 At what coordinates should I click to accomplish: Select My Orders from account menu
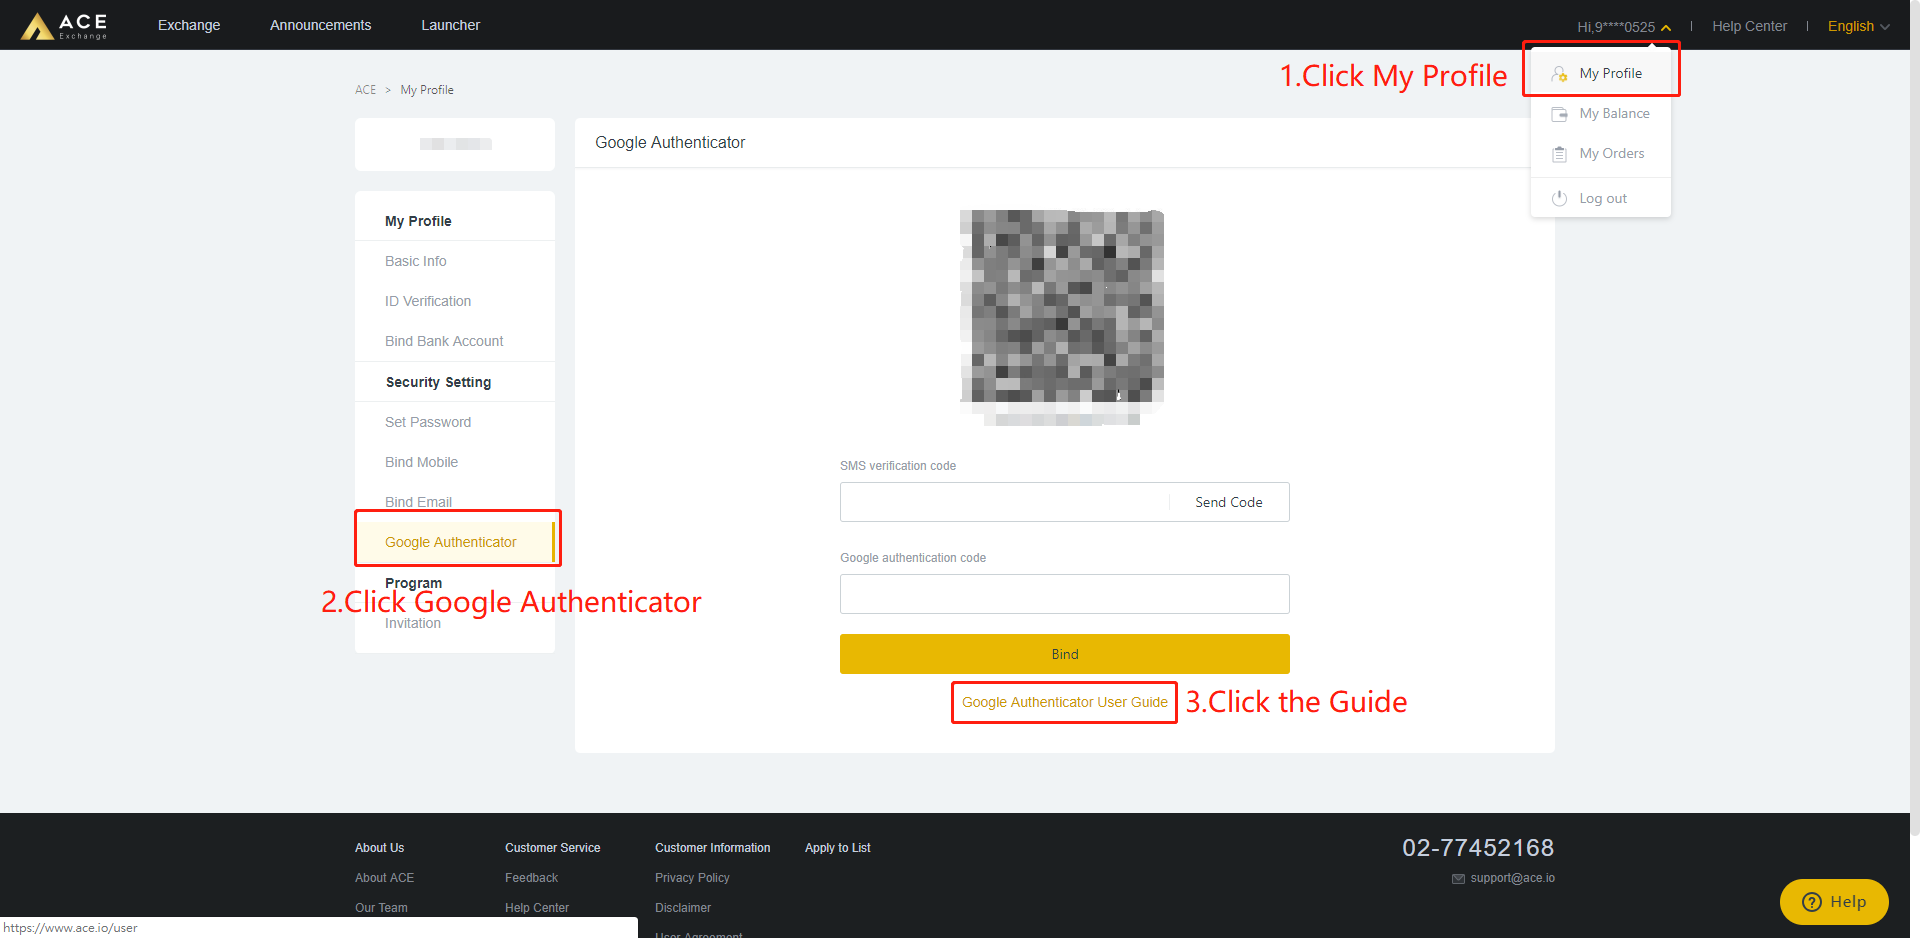1601,154
